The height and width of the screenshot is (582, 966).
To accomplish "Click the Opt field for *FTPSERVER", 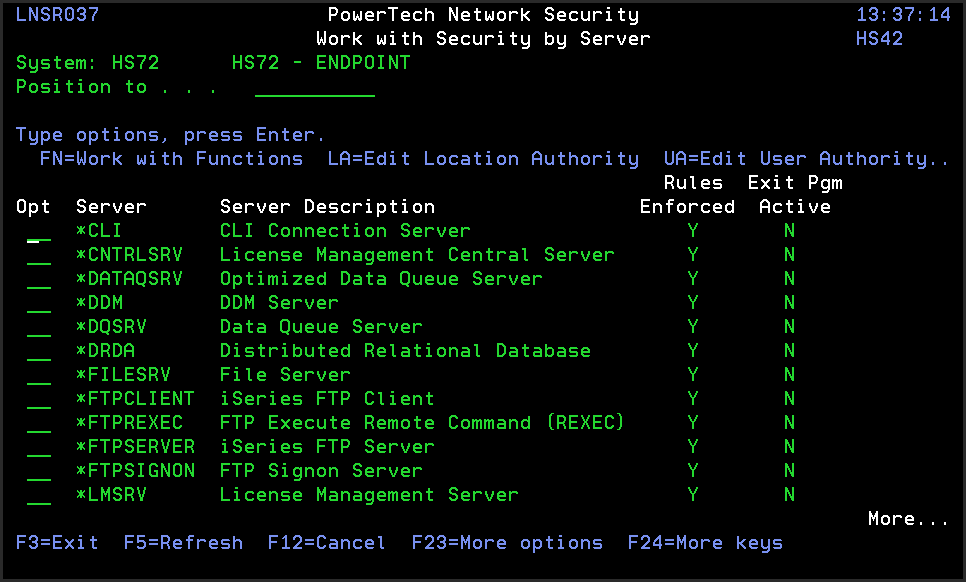I will click(x=39, y=448).
